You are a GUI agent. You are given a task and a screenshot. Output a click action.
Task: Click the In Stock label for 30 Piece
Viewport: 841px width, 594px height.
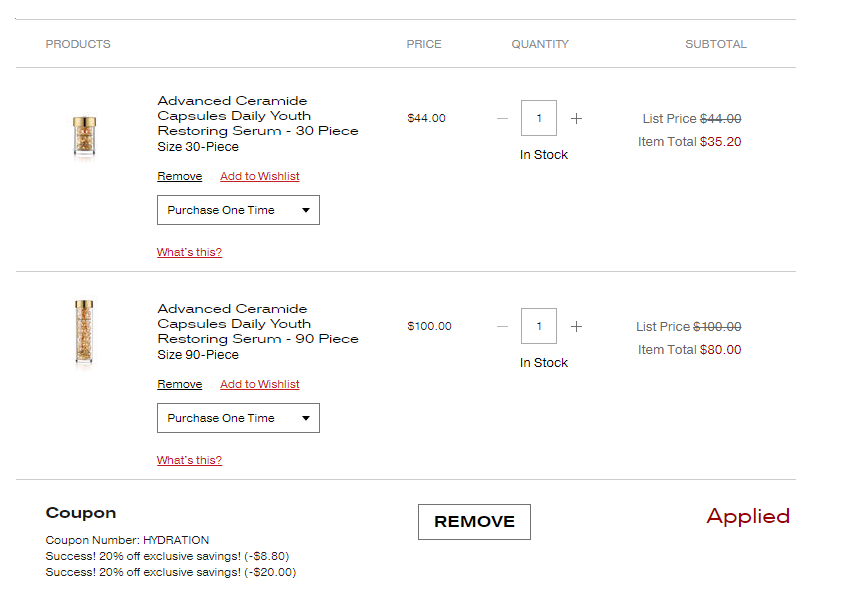coord(543,155)
